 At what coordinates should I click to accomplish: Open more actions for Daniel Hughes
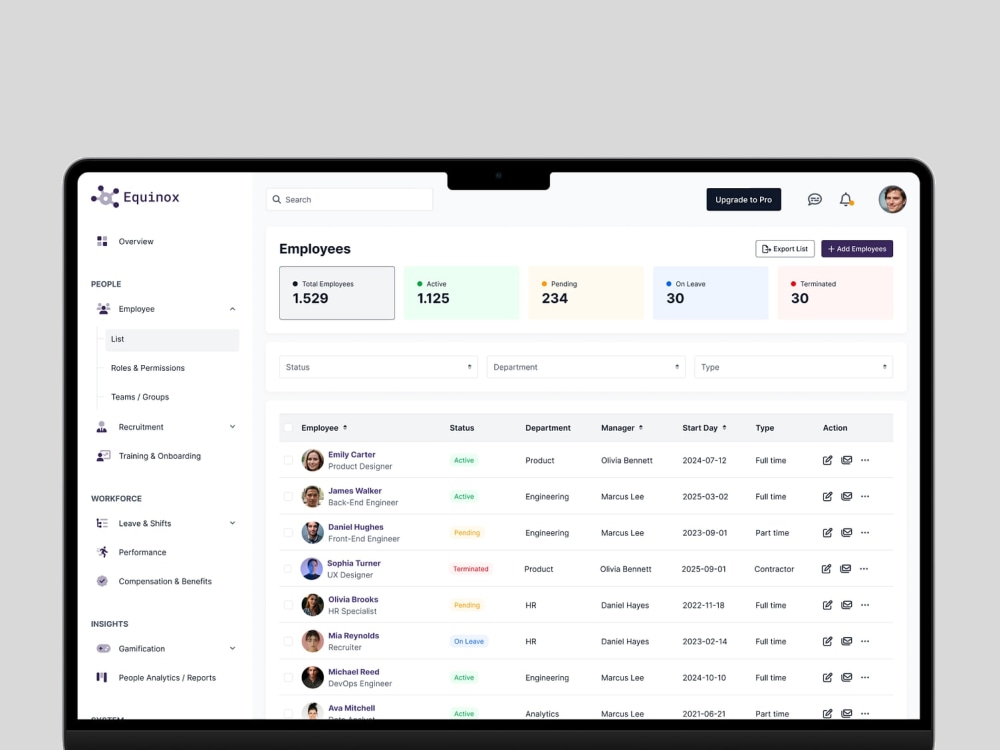(x=865, y=533)
